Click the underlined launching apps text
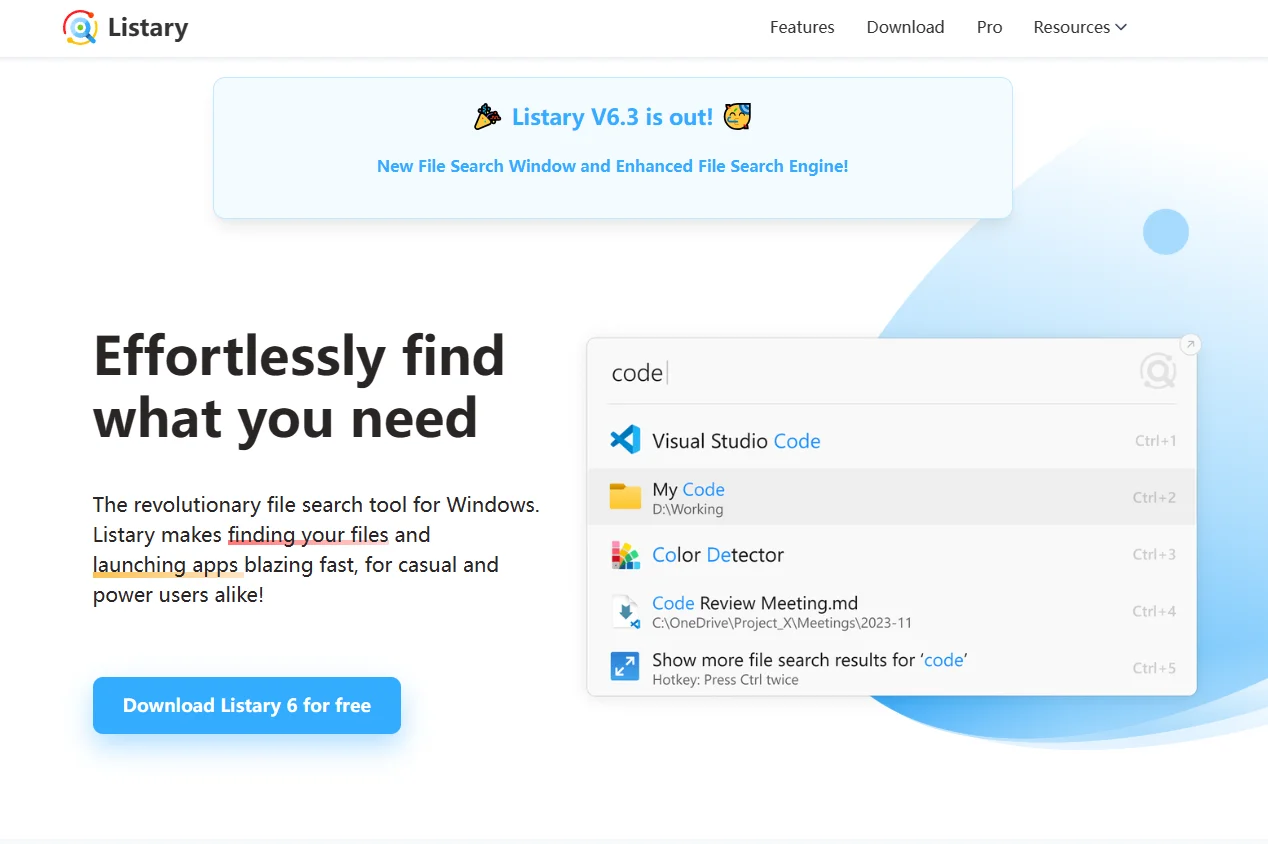Image resolution: width=1268 pixels, height=844 pixels. pyautogui.click(x=166, y=564)
